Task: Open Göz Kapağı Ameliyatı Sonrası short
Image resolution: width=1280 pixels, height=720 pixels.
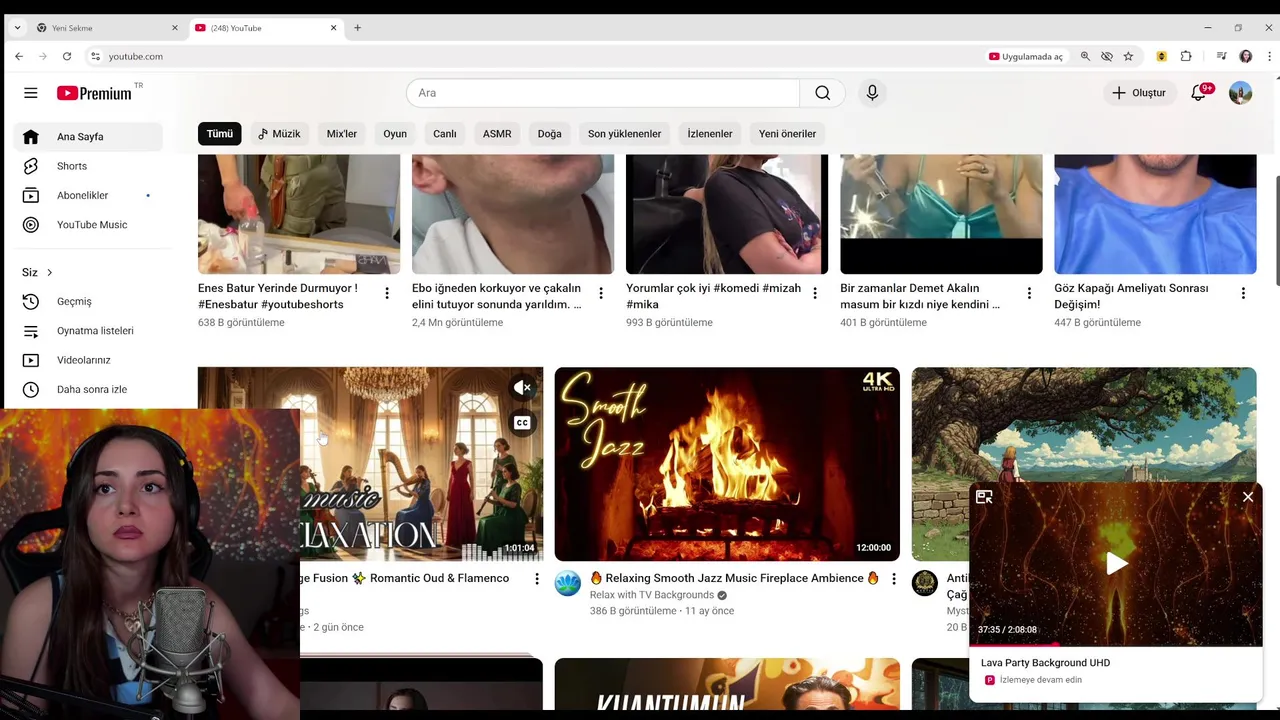Action: 1131,296
